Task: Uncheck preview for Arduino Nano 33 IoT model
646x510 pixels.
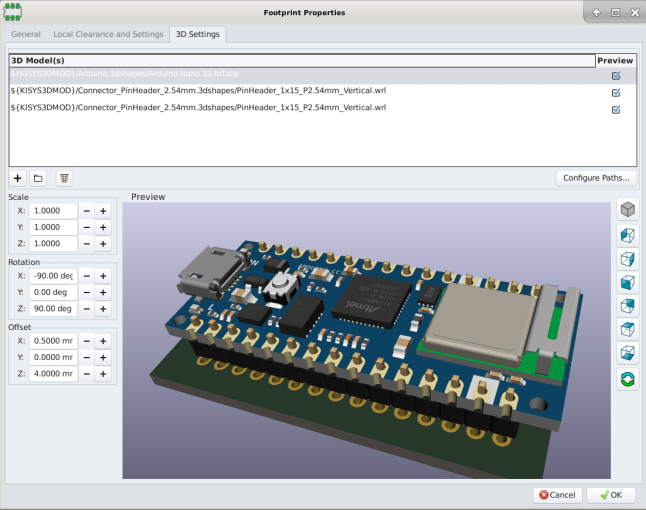Action: 616,76
